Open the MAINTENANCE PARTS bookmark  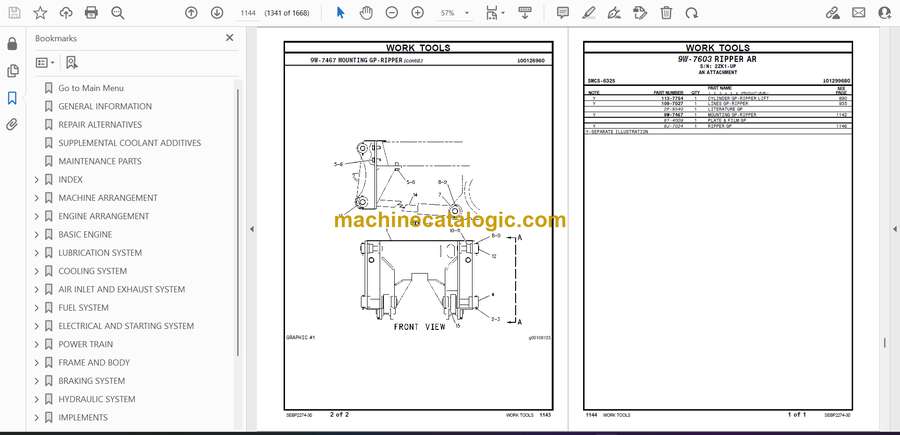100,161
